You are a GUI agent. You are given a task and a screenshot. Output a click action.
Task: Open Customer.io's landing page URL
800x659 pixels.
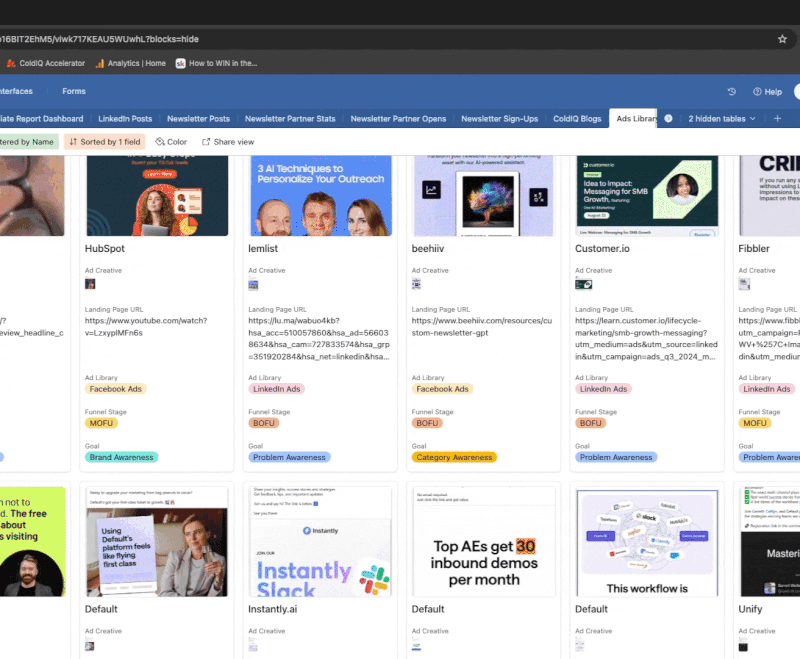[646, 339]
